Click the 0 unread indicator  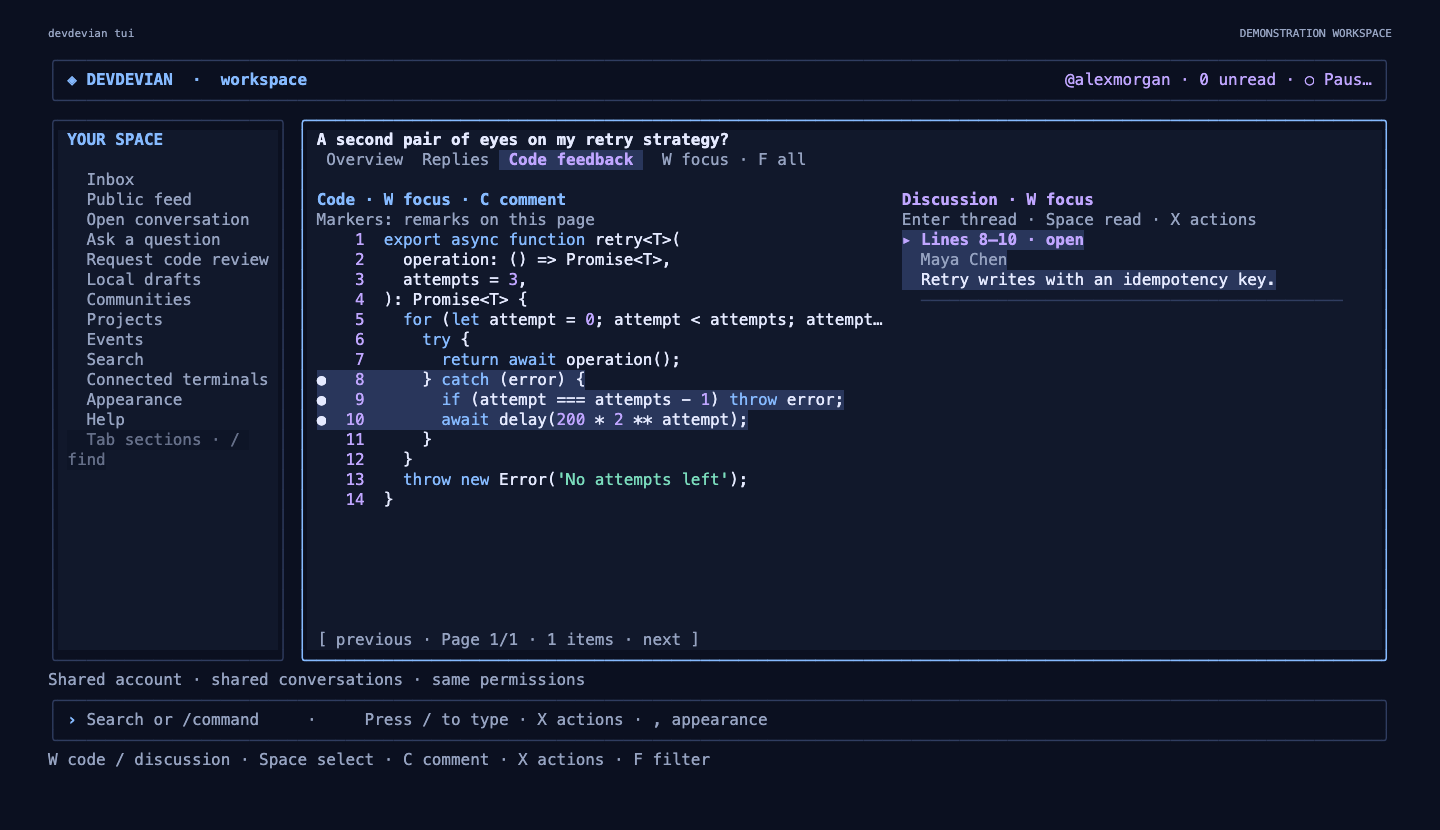pyautogui.click(x=1237, y=80)
